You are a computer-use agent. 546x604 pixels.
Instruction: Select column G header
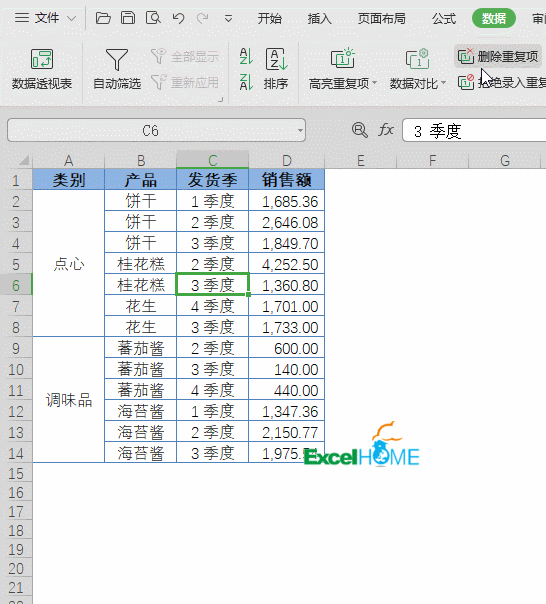(505, 160)
